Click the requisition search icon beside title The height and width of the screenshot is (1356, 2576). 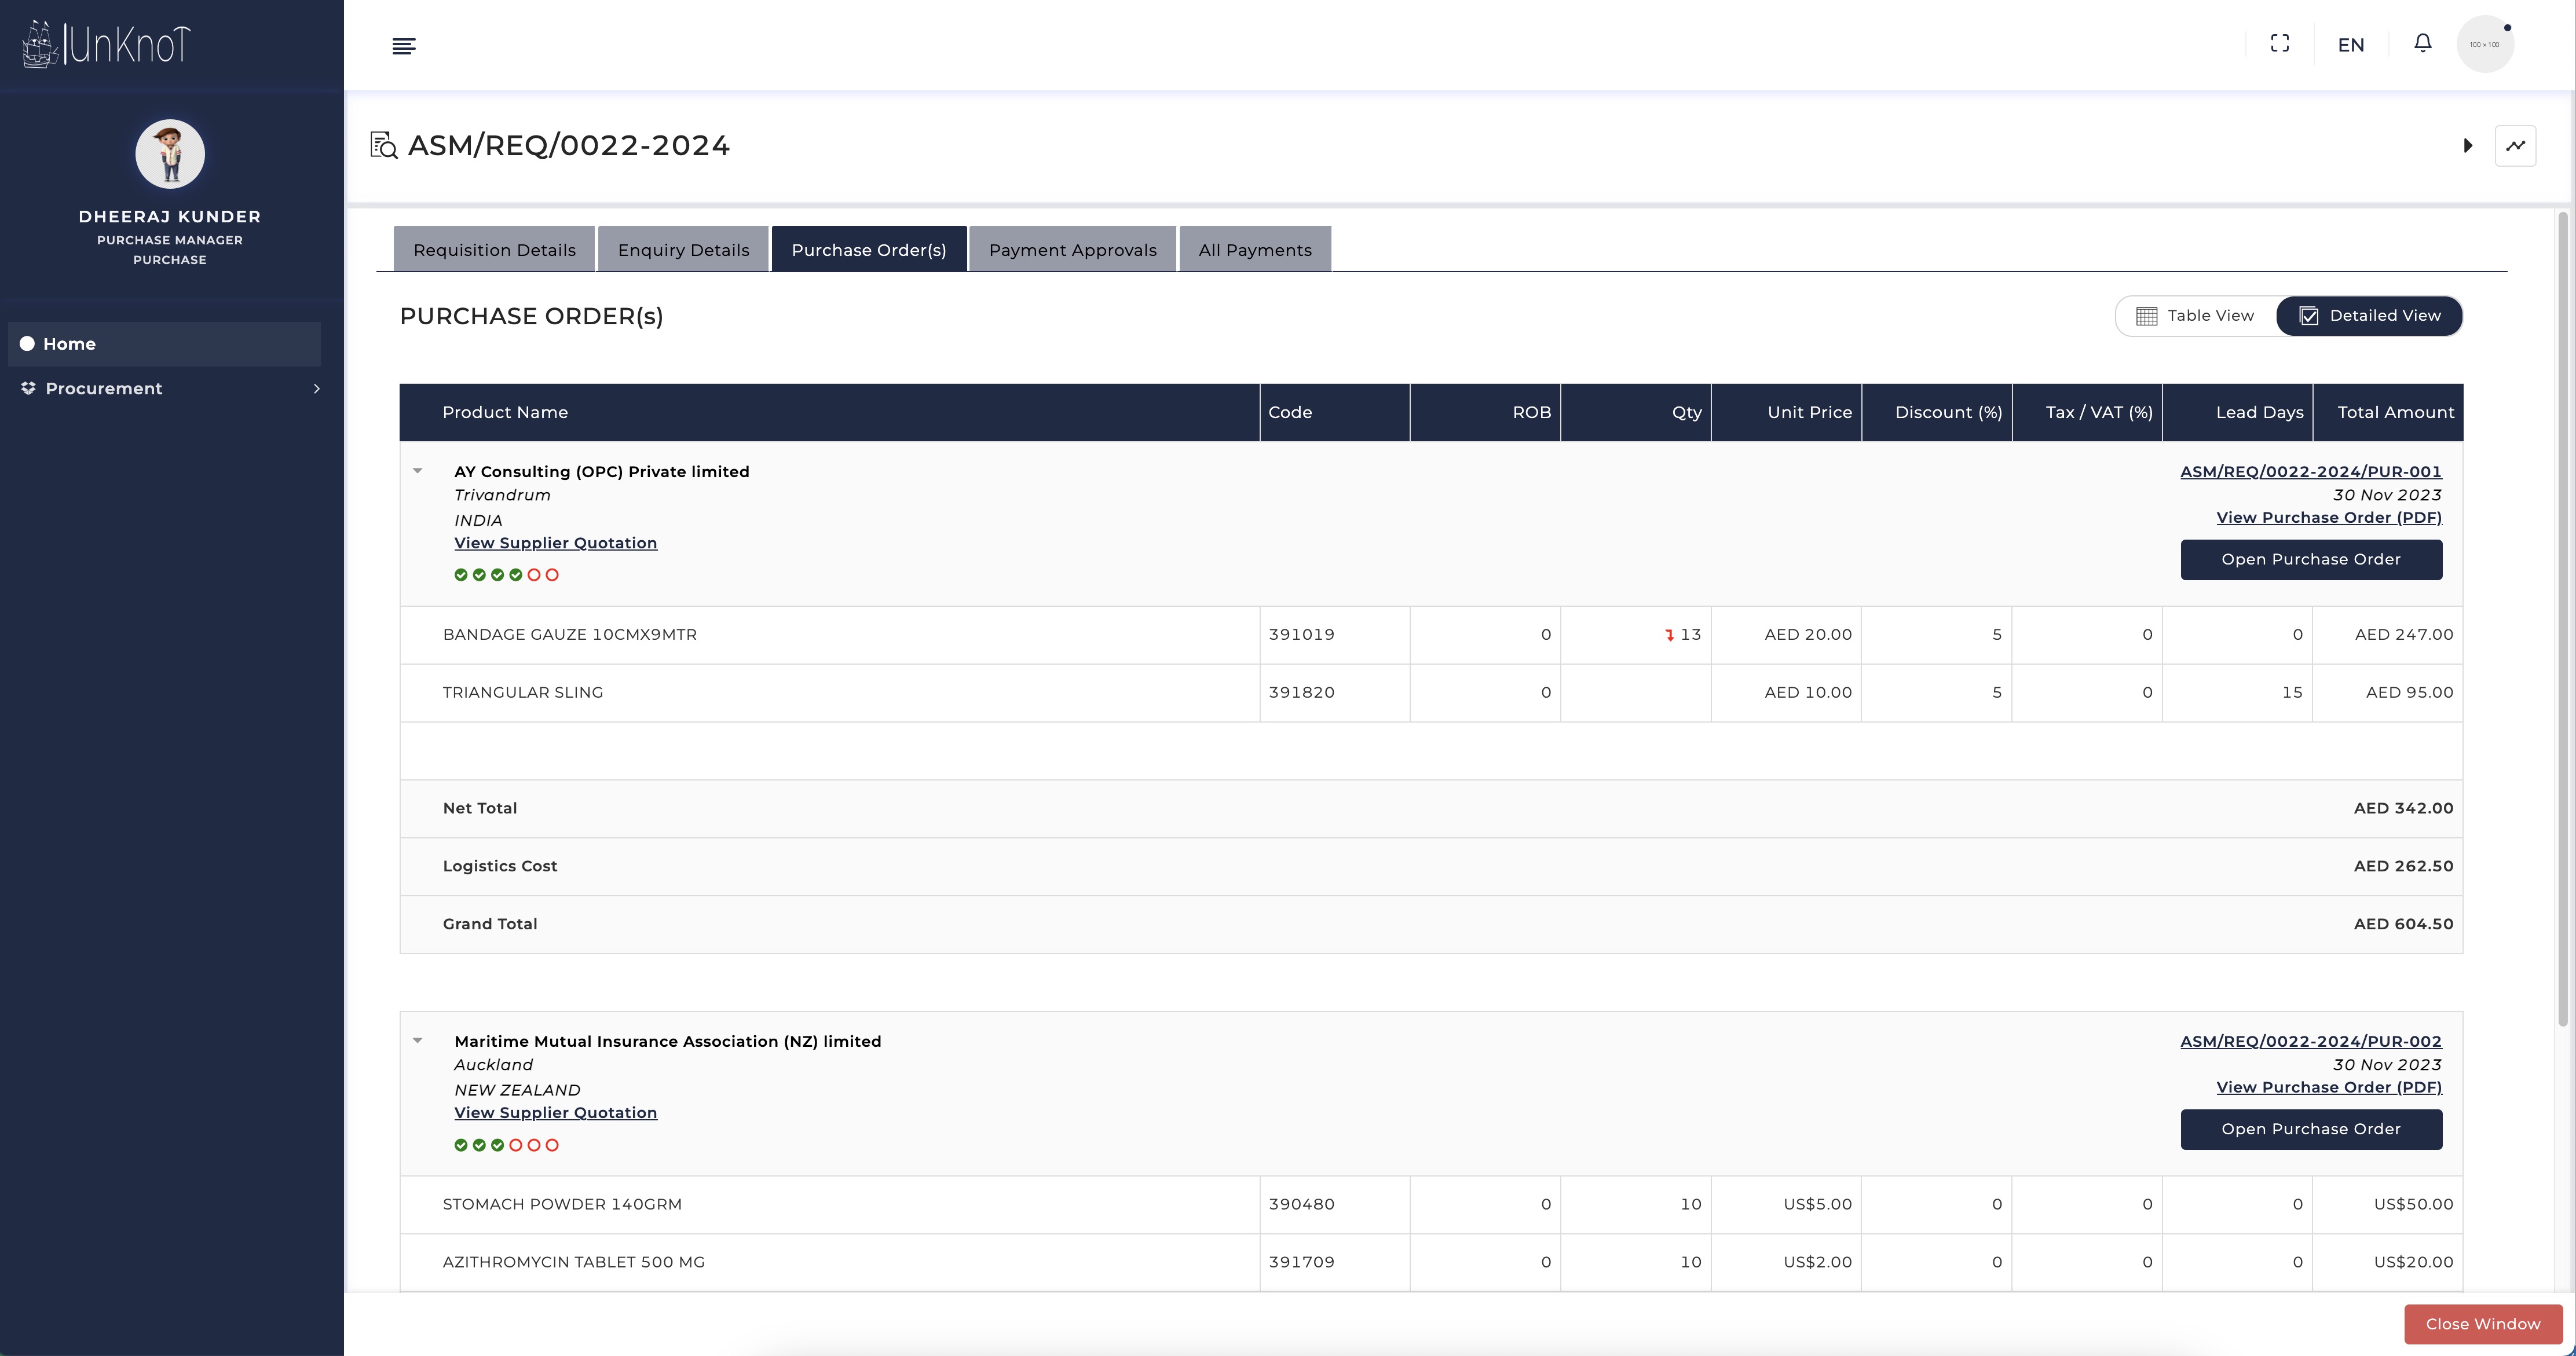point(384,145)
